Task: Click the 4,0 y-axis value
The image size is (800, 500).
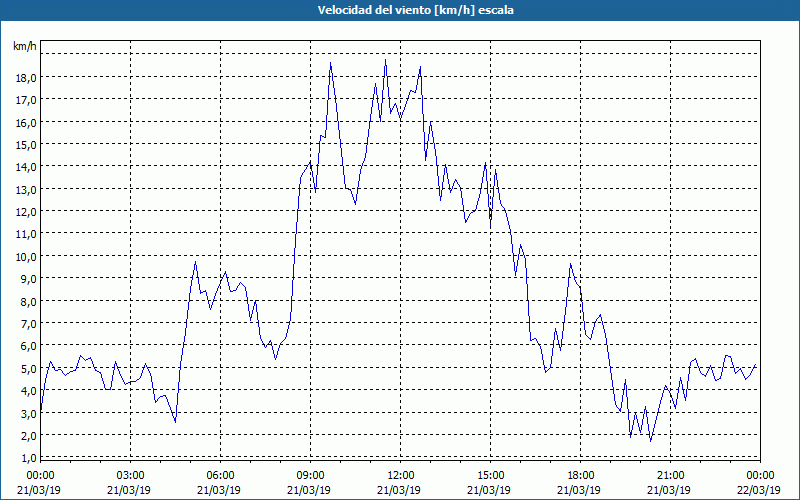Action: click(28, 391)
